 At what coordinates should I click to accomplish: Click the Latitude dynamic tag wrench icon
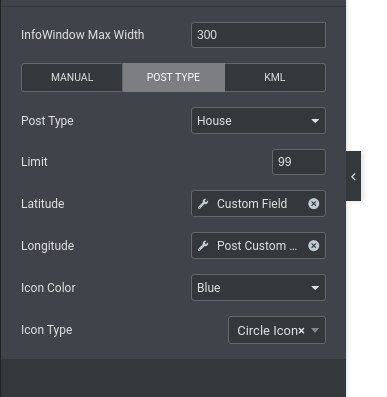[x=203, y=204]
